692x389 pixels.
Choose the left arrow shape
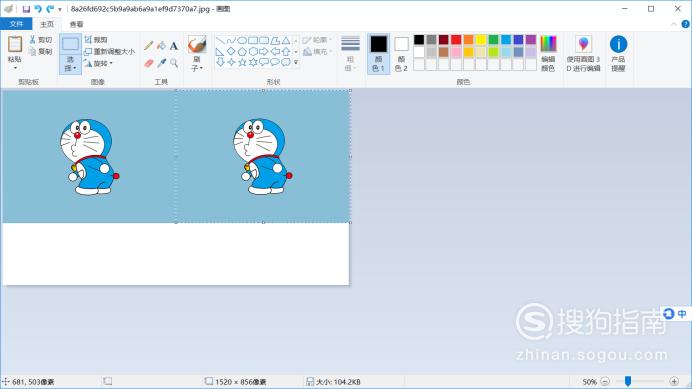(275, 52)
